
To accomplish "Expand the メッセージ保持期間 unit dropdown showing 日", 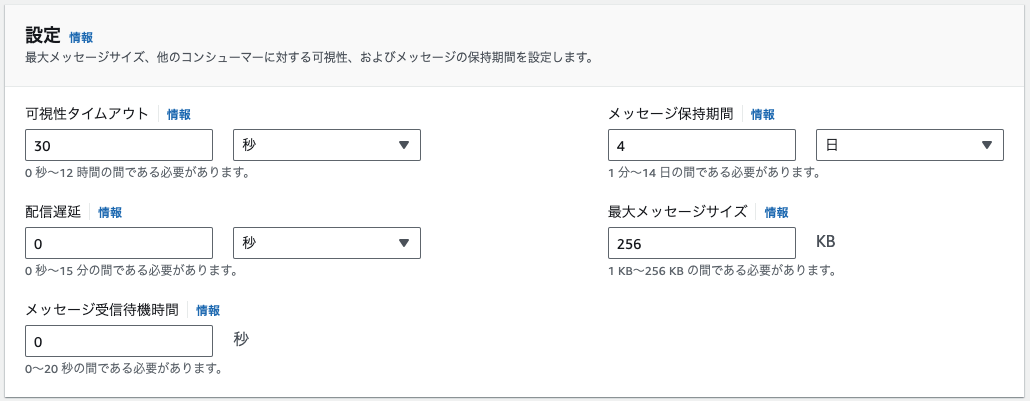I will 910,145.
